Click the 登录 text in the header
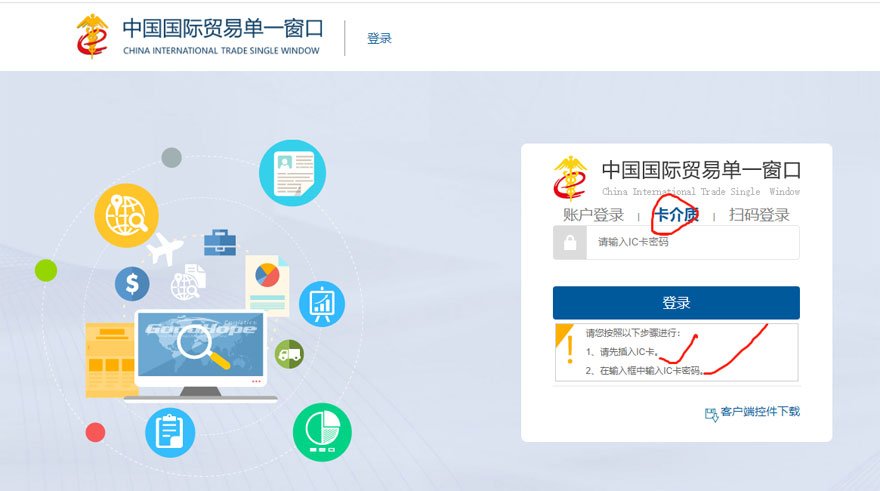Viewport: 880px width, 491px height. [x=379, y=39]
